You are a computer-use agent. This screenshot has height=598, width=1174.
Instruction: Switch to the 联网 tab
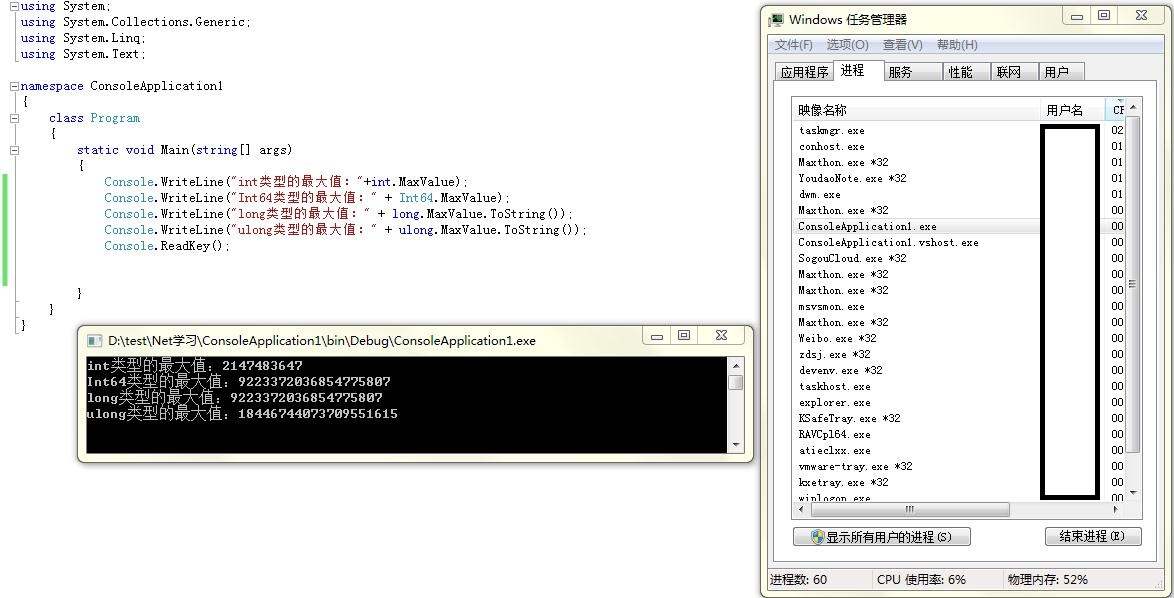click(1015, 72)
